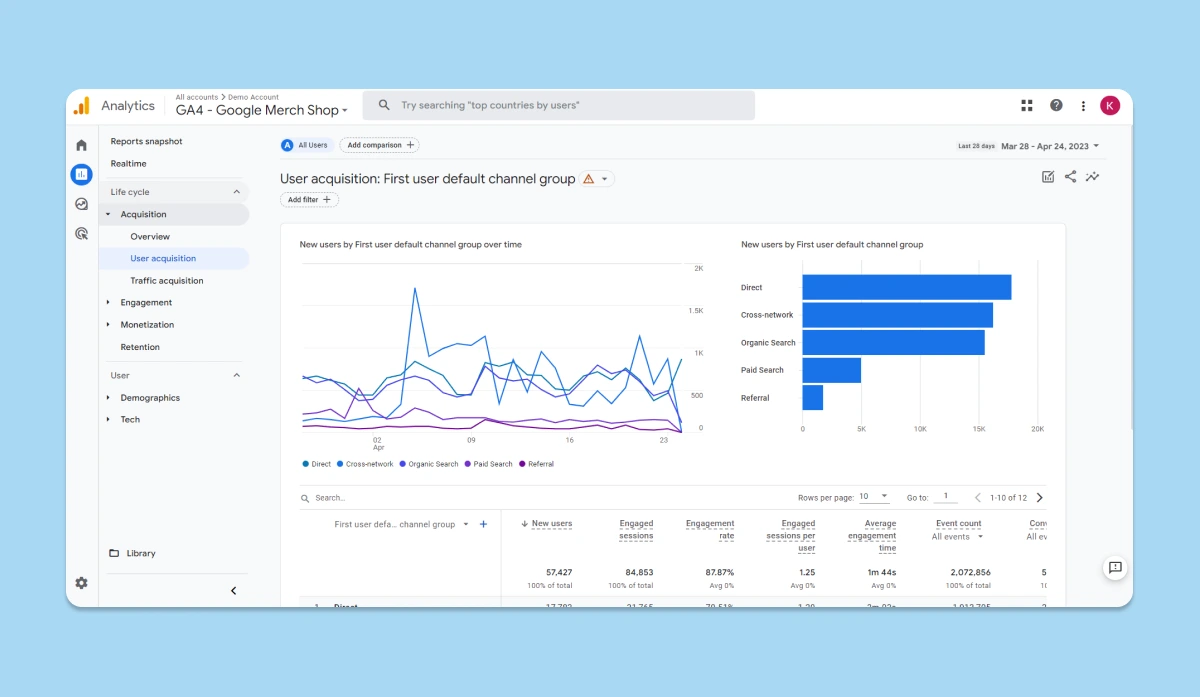Image resolution: width=1200 pixels, height=697 pixels.
Task: Open Rows per page dropdown
Action: tap(873, 497)
